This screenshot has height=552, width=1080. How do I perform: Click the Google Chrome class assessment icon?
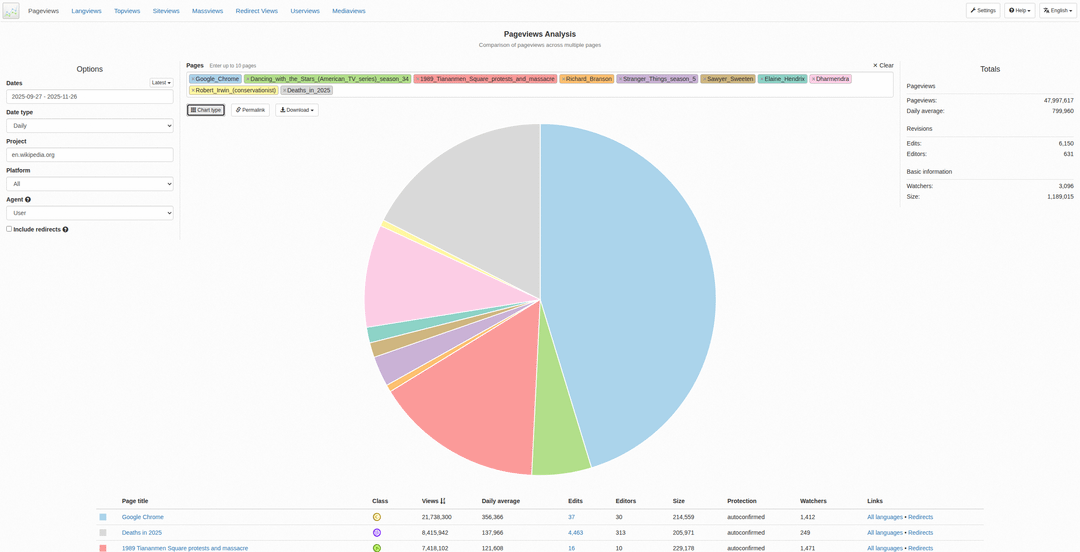(x=377, y=517)
